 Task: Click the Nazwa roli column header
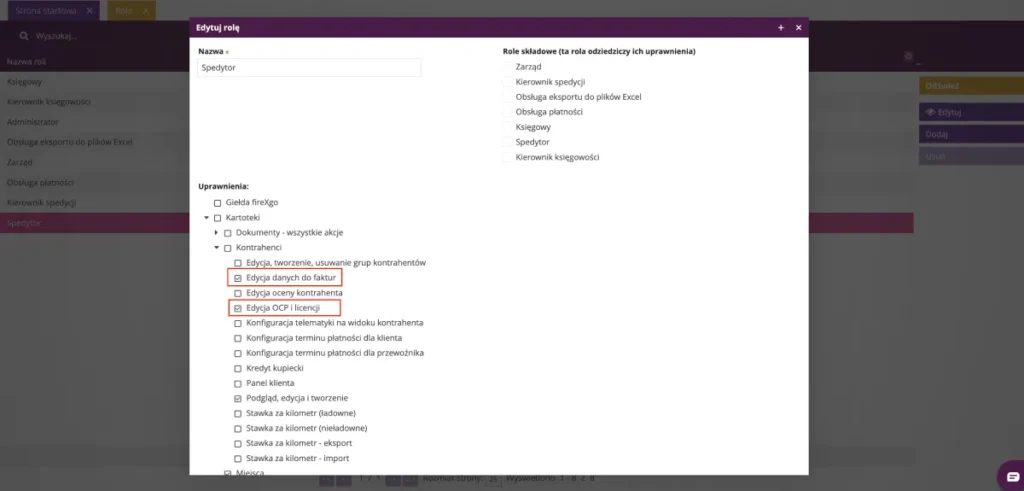pos(26,61)
